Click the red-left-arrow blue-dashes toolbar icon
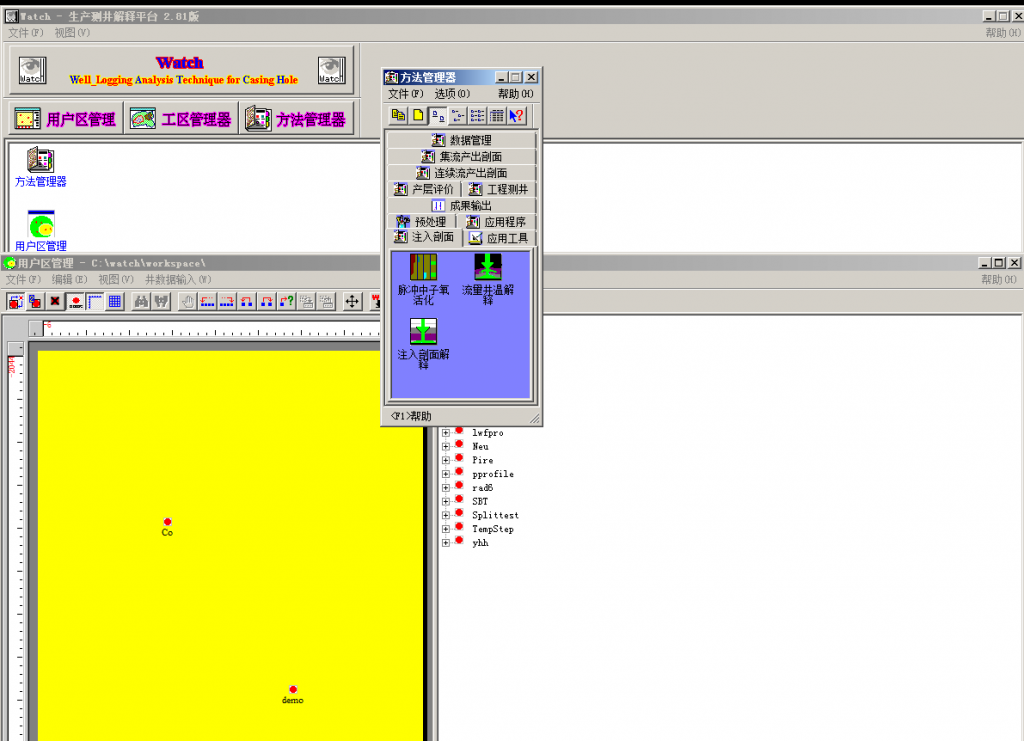Screen dimensions: 1024x741 tap(208, 301)
